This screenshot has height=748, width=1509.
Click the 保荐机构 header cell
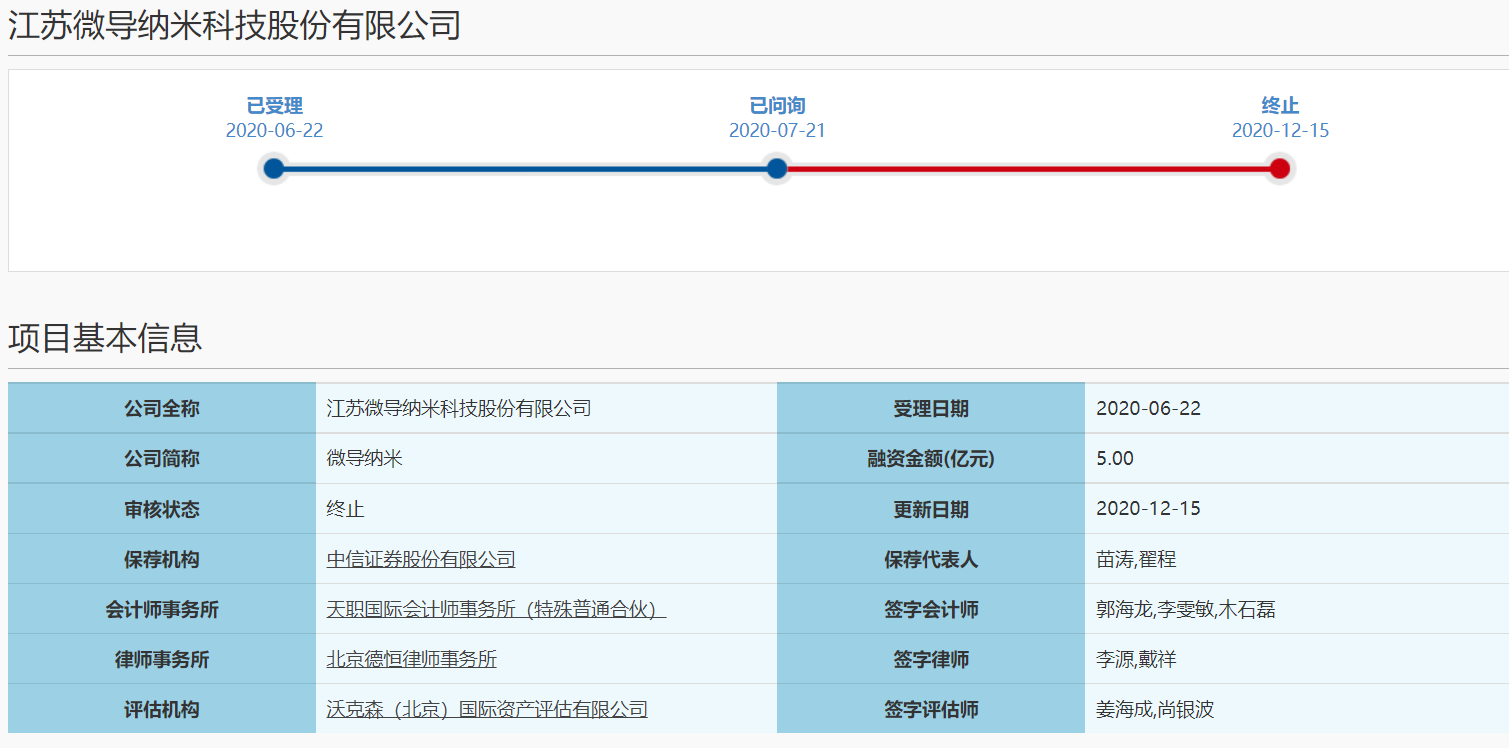(x=162, y=559)
